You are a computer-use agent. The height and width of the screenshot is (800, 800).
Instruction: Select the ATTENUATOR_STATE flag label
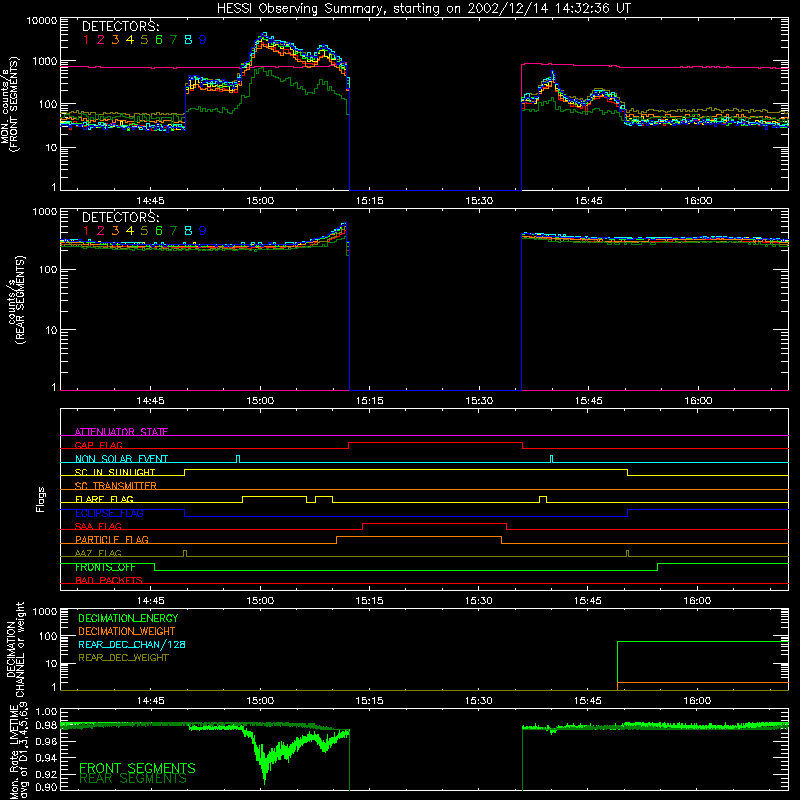coord(121,432)
